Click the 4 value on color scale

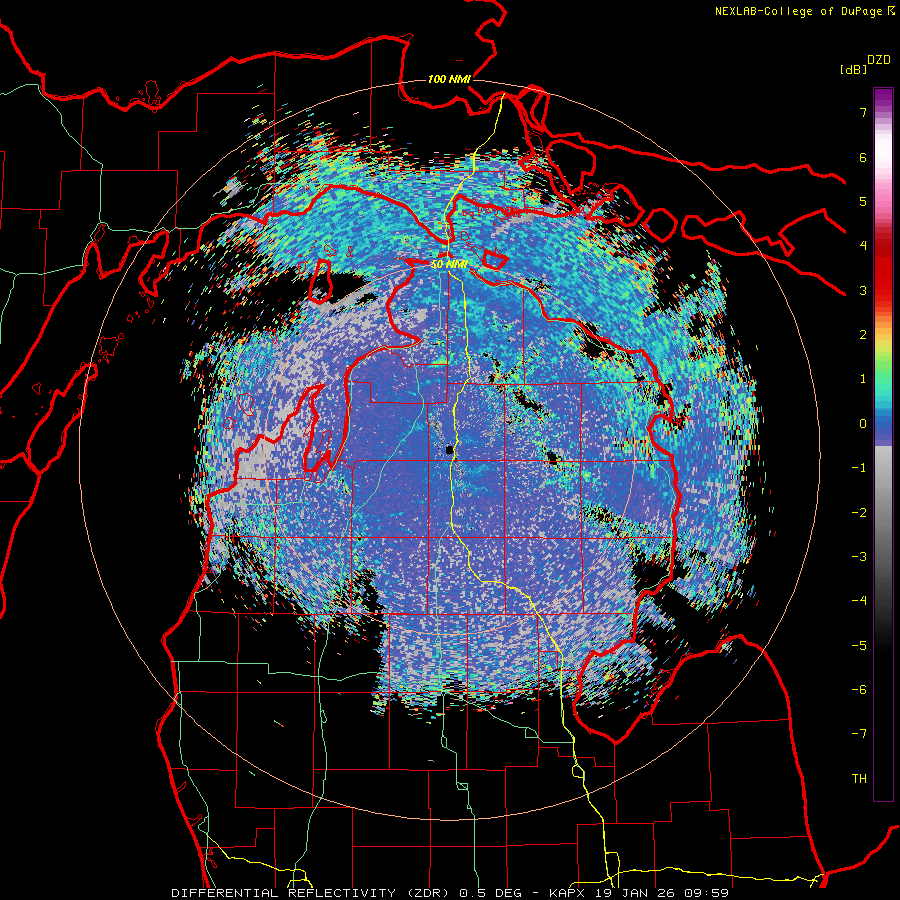click(863, 246)
